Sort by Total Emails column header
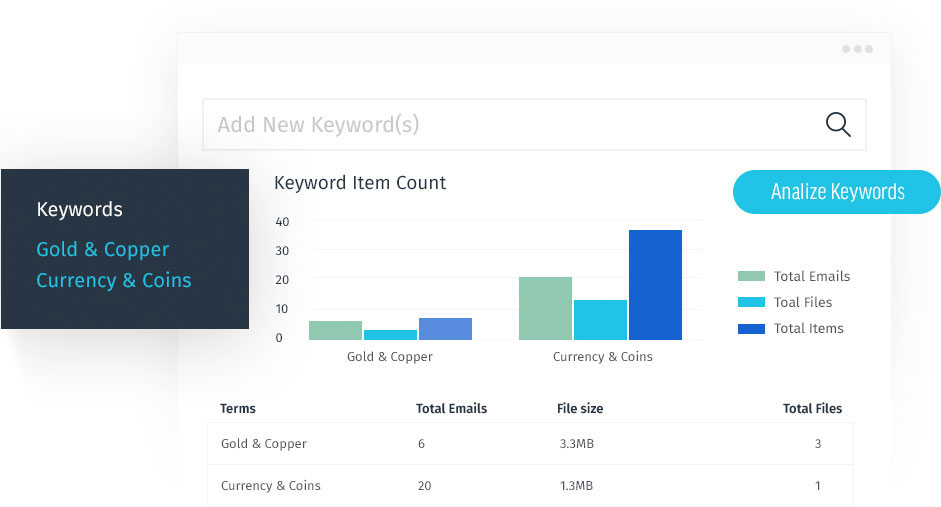This screenshot has width=941, height=507. point(451,408)
